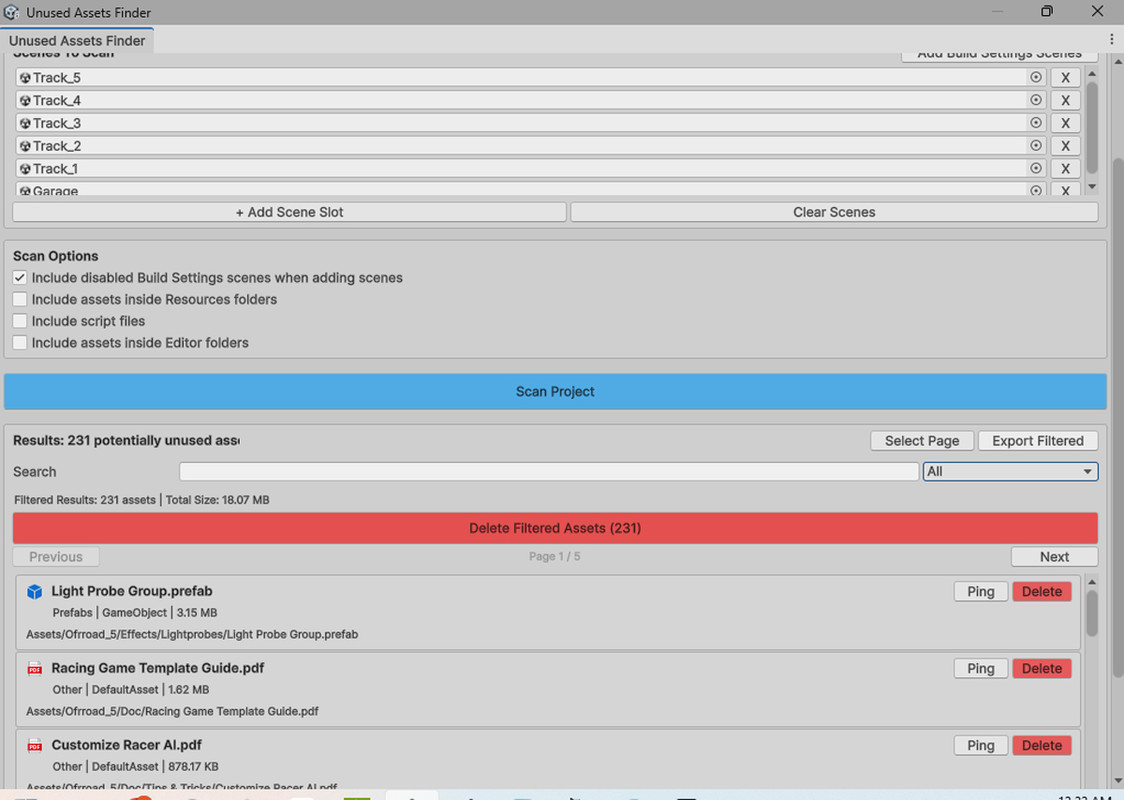Select the Track_4 scene field

pos(530,100)
